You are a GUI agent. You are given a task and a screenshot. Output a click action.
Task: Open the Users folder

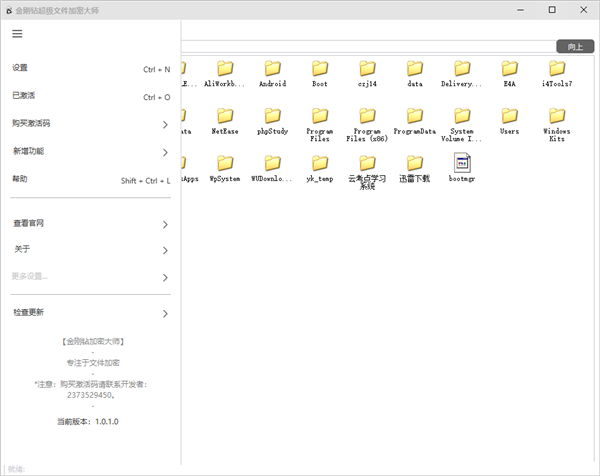coord(509,116)
